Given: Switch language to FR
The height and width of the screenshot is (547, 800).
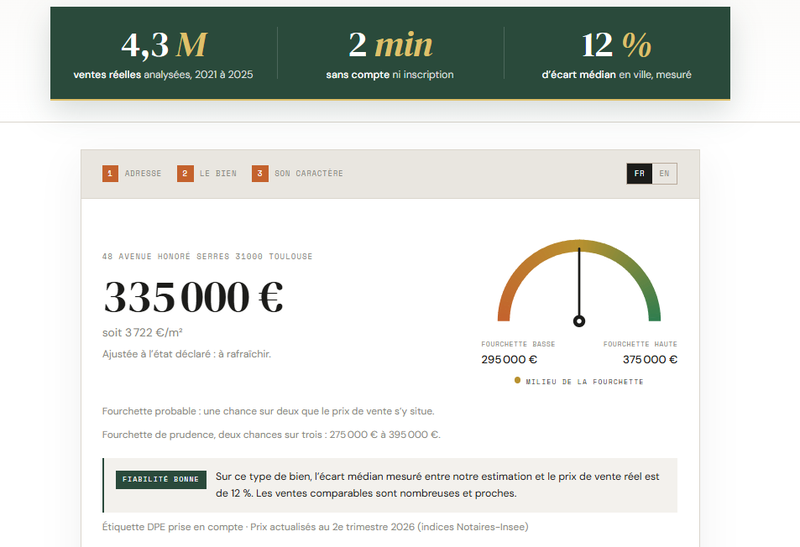Looking at the screenshot, I should pos(639,173).
